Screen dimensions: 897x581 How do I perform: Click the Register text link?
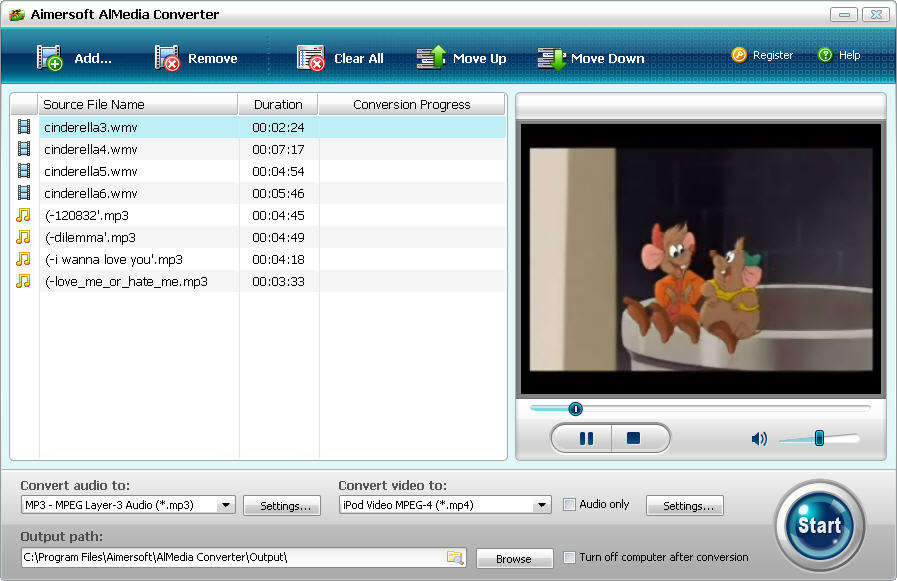click(773, 55)
